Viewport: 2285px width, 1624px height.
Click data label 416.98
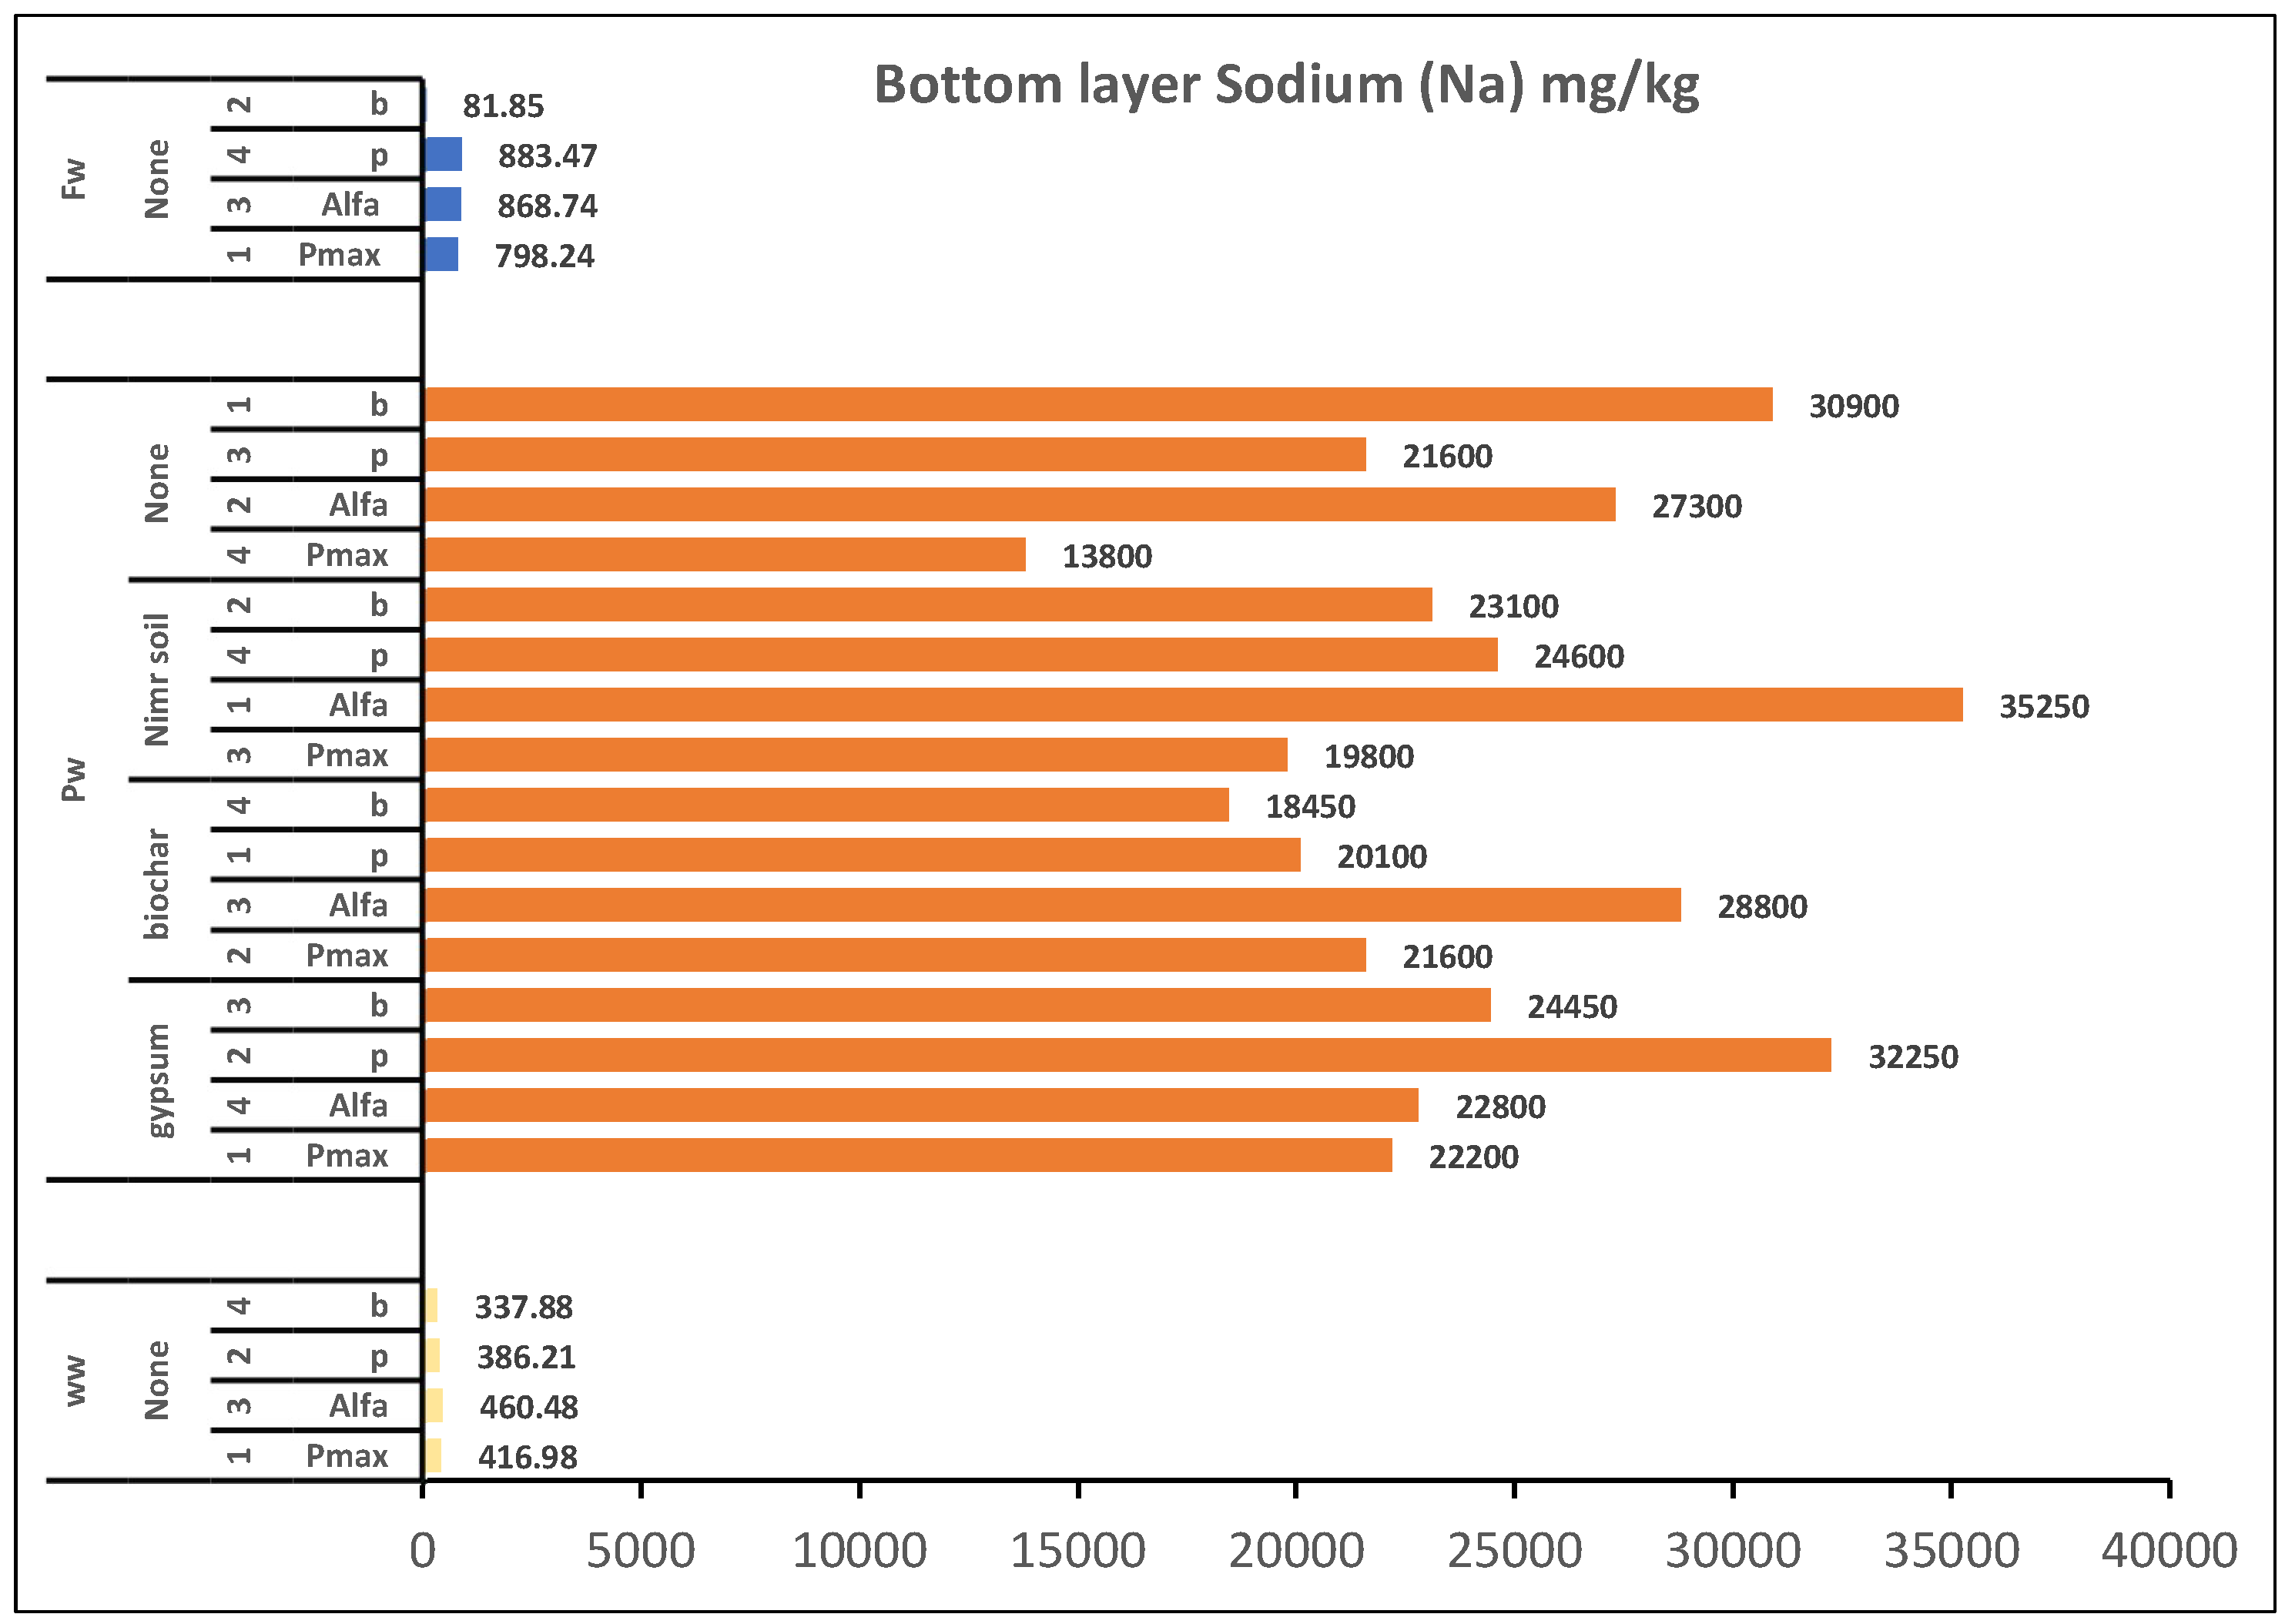click(527, 1457)
